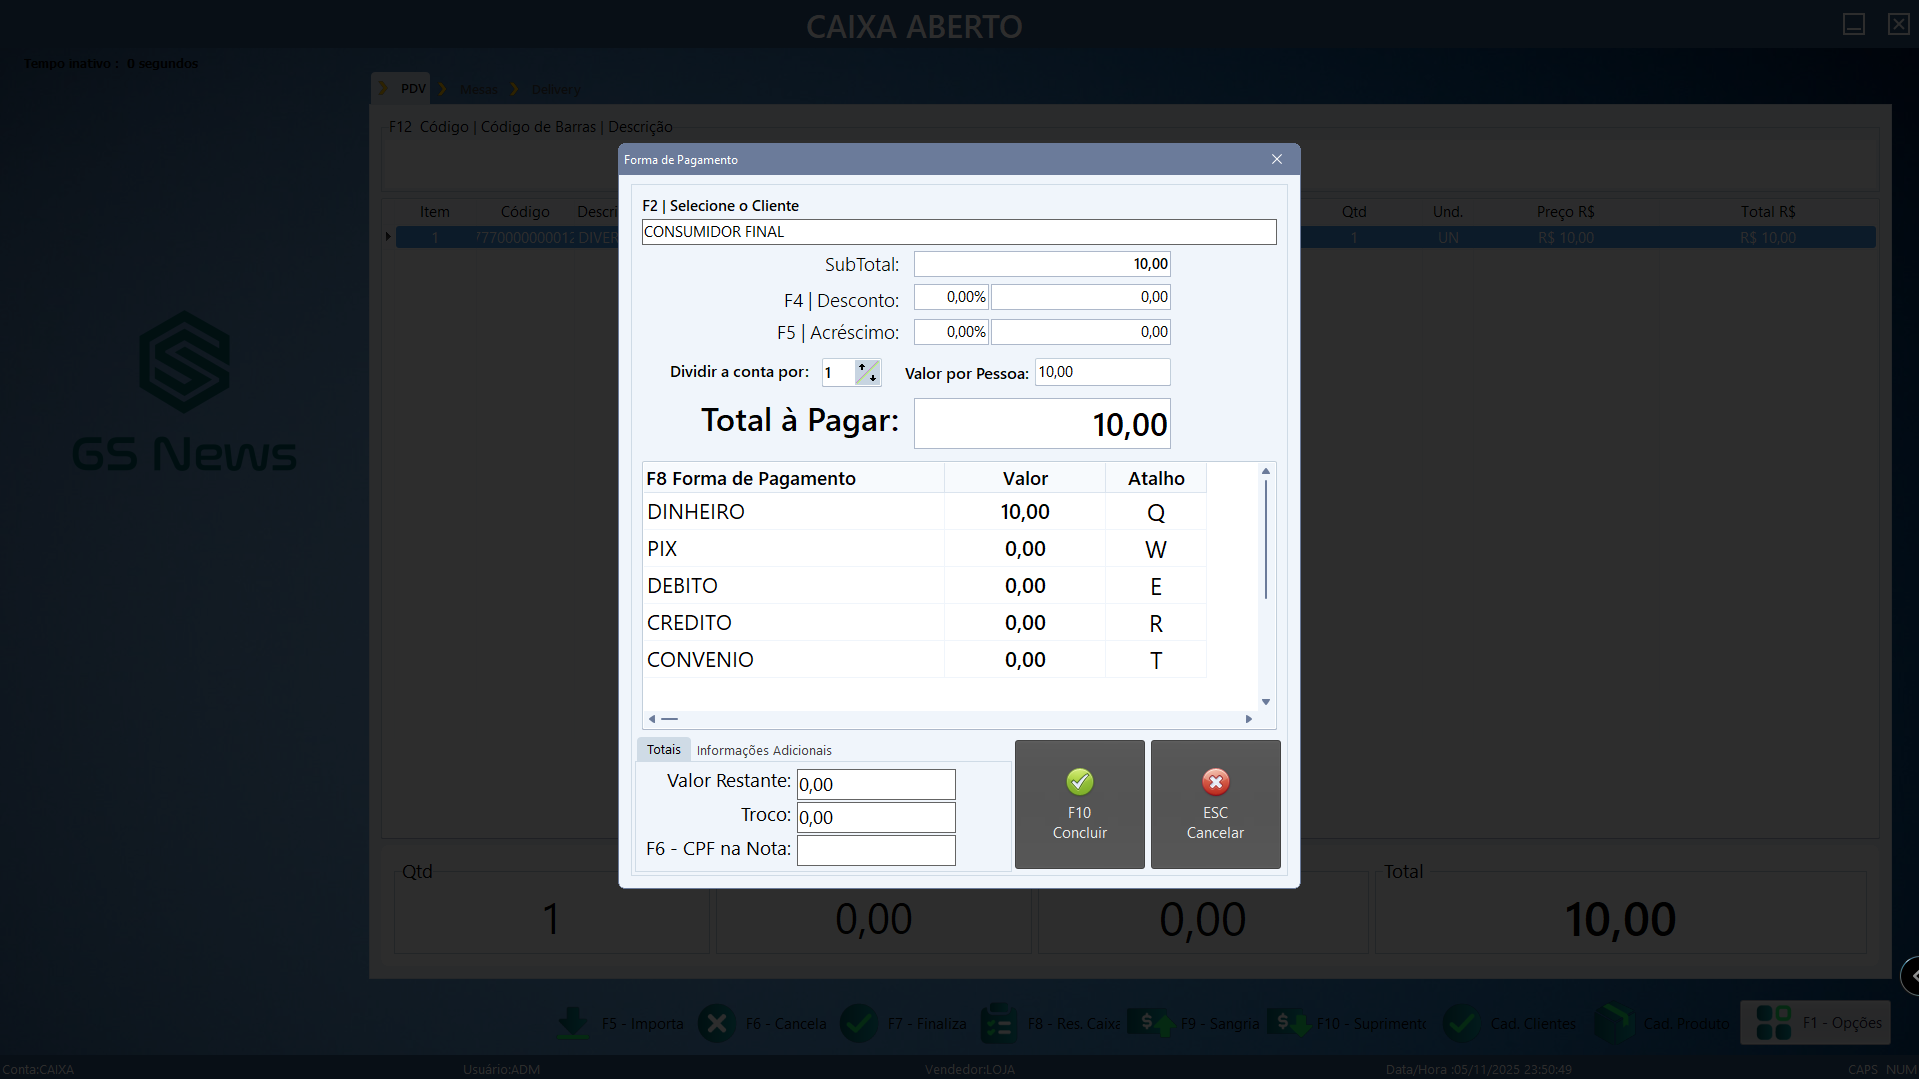Select the DINHEIRO payment method row

[793, 512]
